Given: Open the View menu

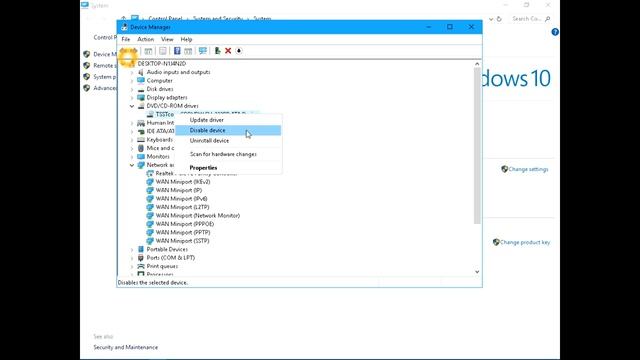Looking at the screenshot, I should pyautogui.click(x=167, y=39).
